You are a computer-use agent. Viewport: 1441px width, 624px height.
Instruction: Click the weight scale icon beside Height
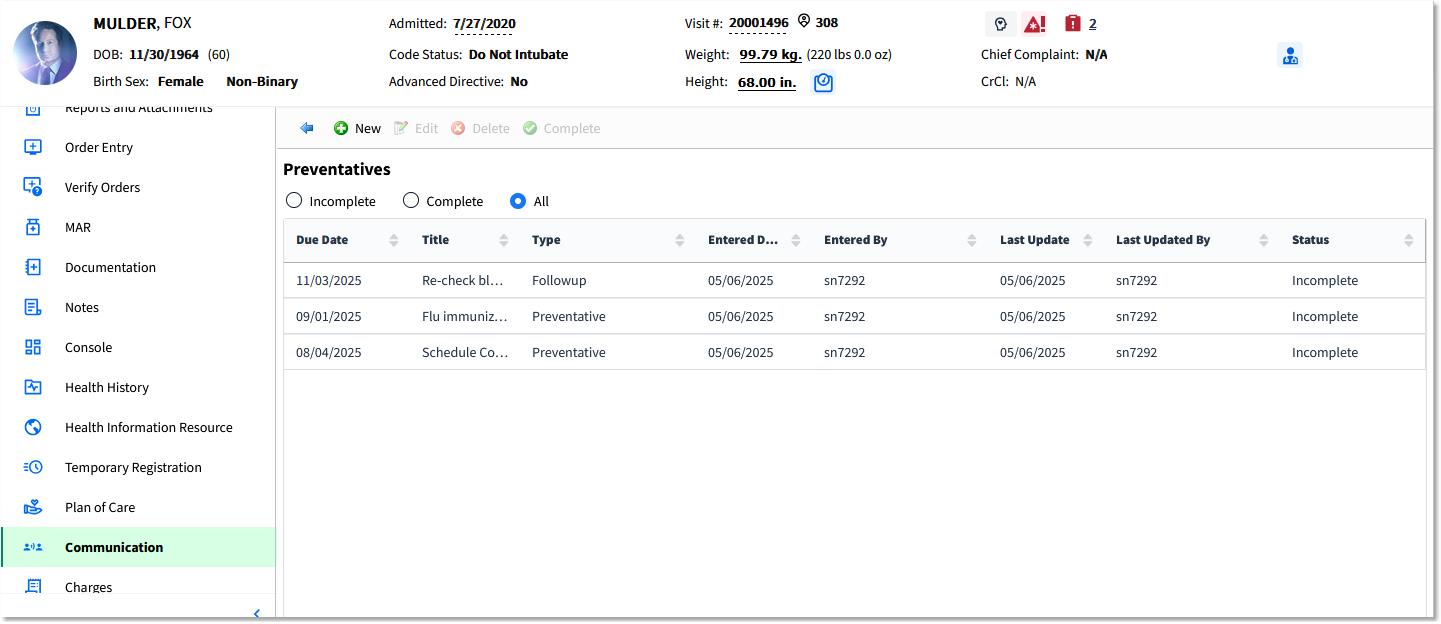823,82
